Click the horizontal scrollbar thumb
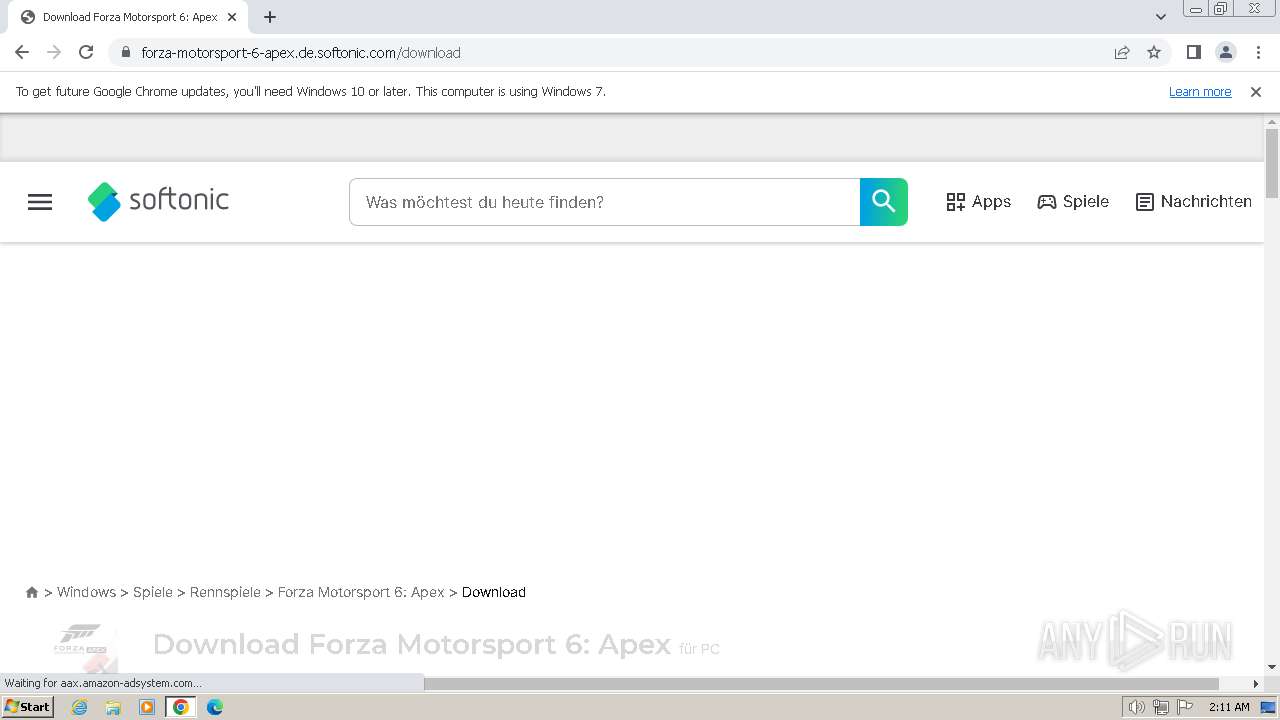The height and width of the screenshot is (720, 1280). click(820, 684)
